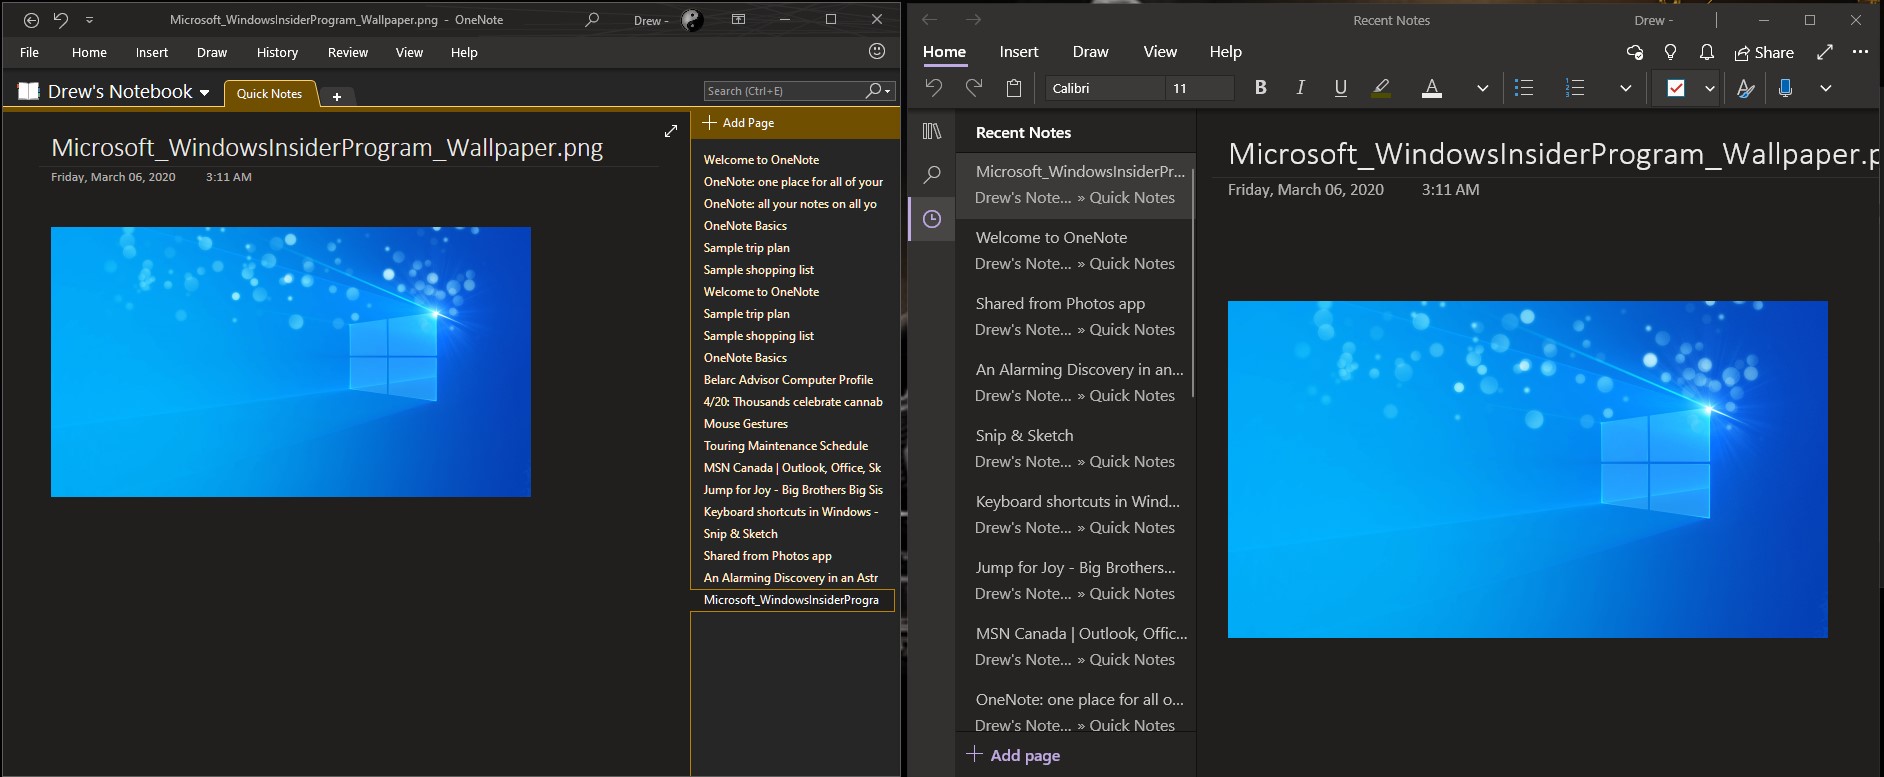Click the page title in desktop OneNote

(327, 148)
